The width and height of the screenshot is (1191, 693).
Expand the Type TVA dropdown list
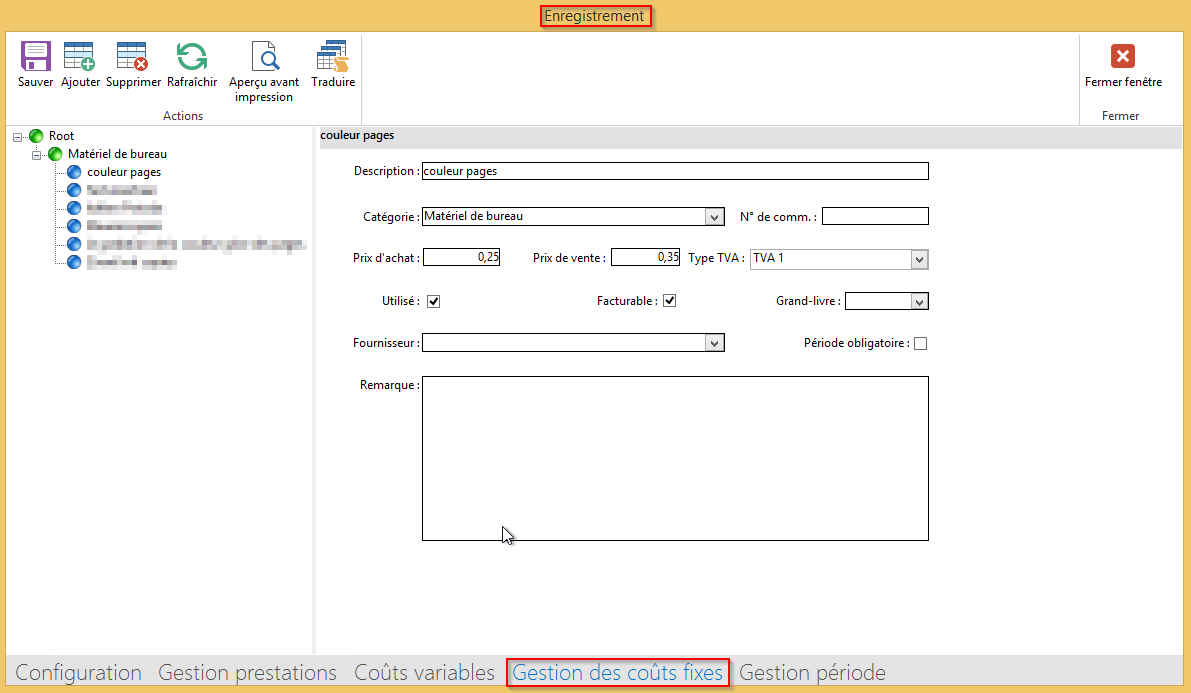[919, 260]
